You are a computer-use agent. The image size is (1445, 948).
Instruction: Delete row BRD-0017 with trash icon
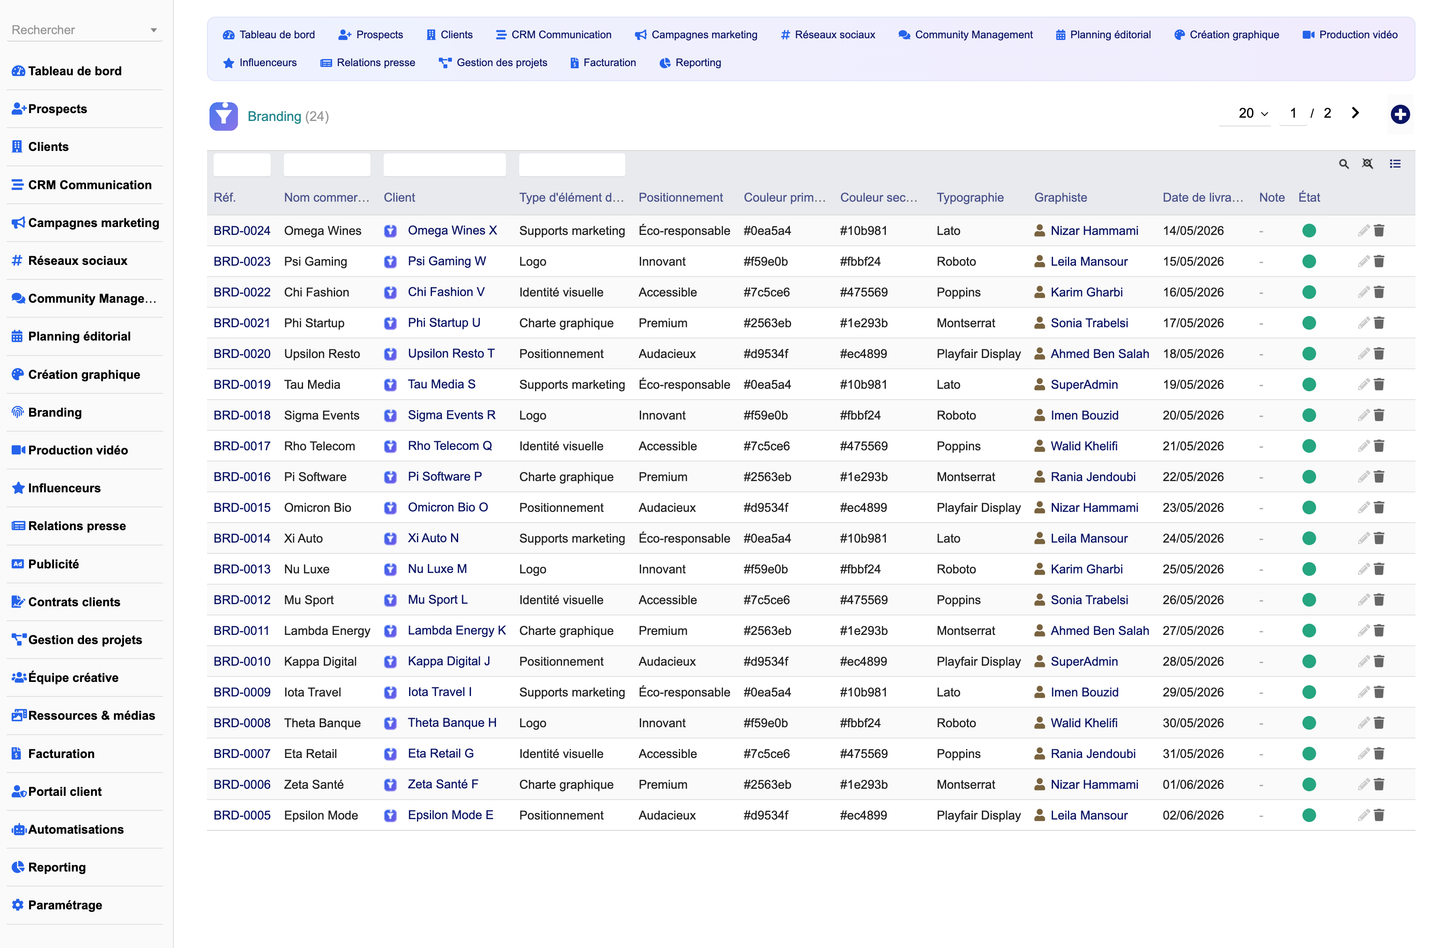tap(1379, 446)
